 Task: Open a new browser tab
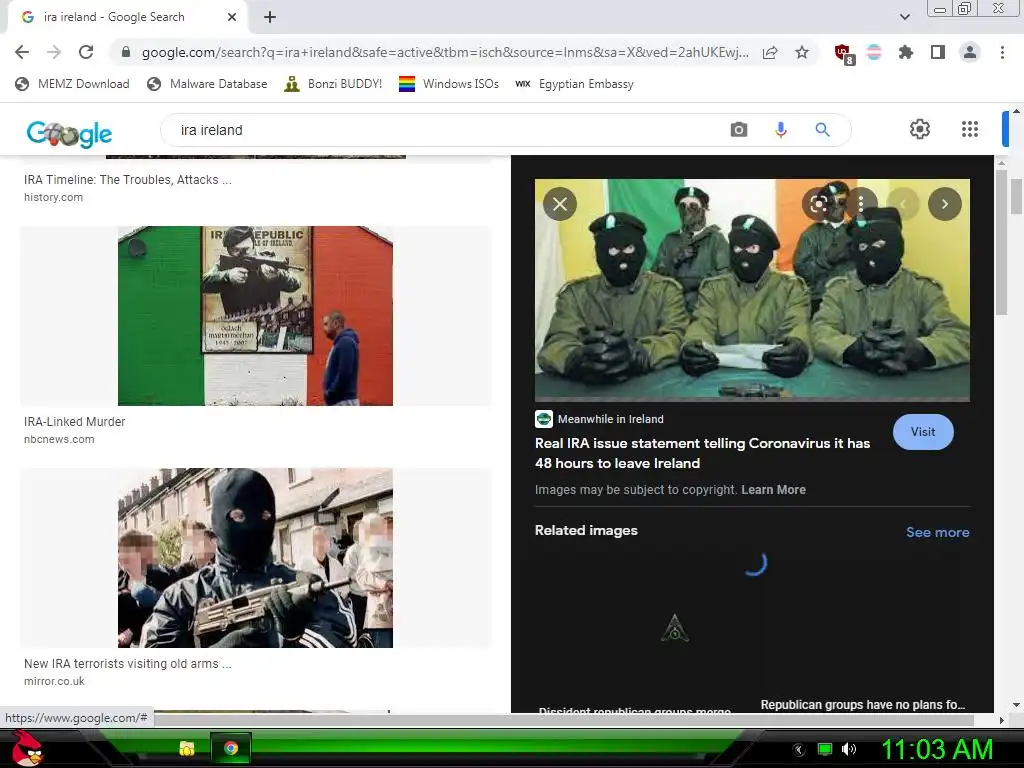[x=270, y=17]
